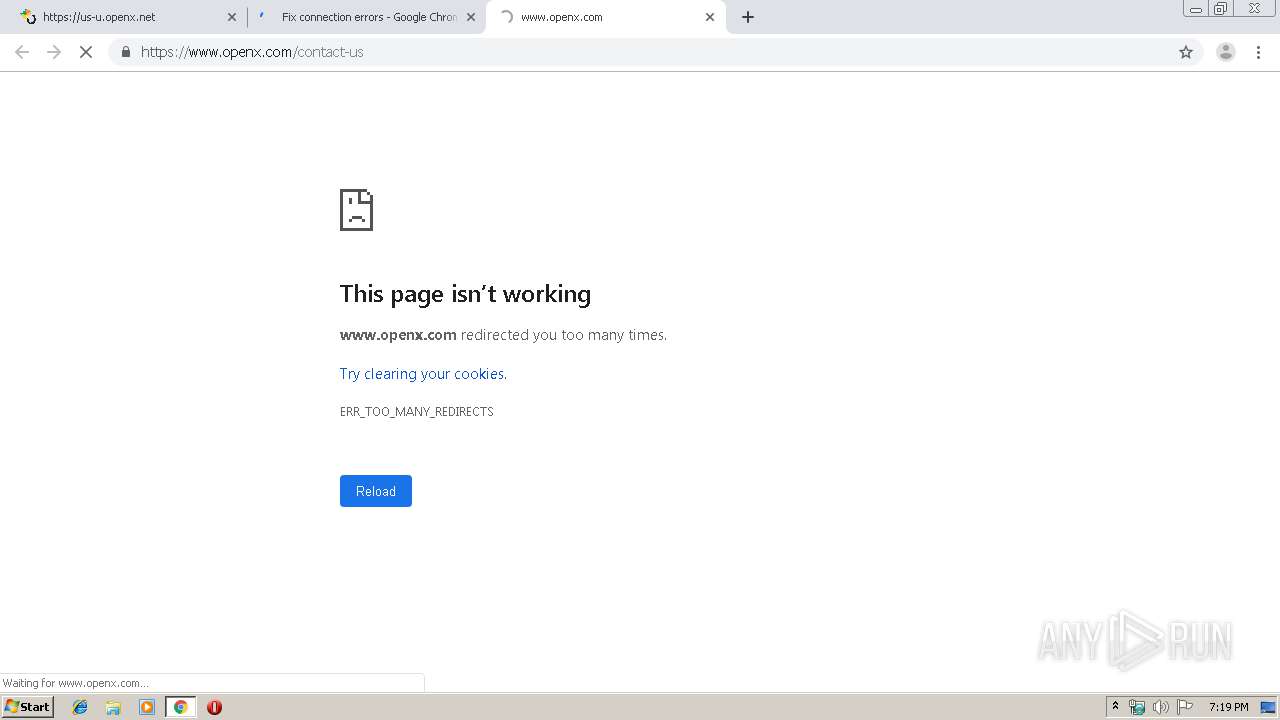
Task: Click the 7:19 PM clock
Action: [1228, 707]
